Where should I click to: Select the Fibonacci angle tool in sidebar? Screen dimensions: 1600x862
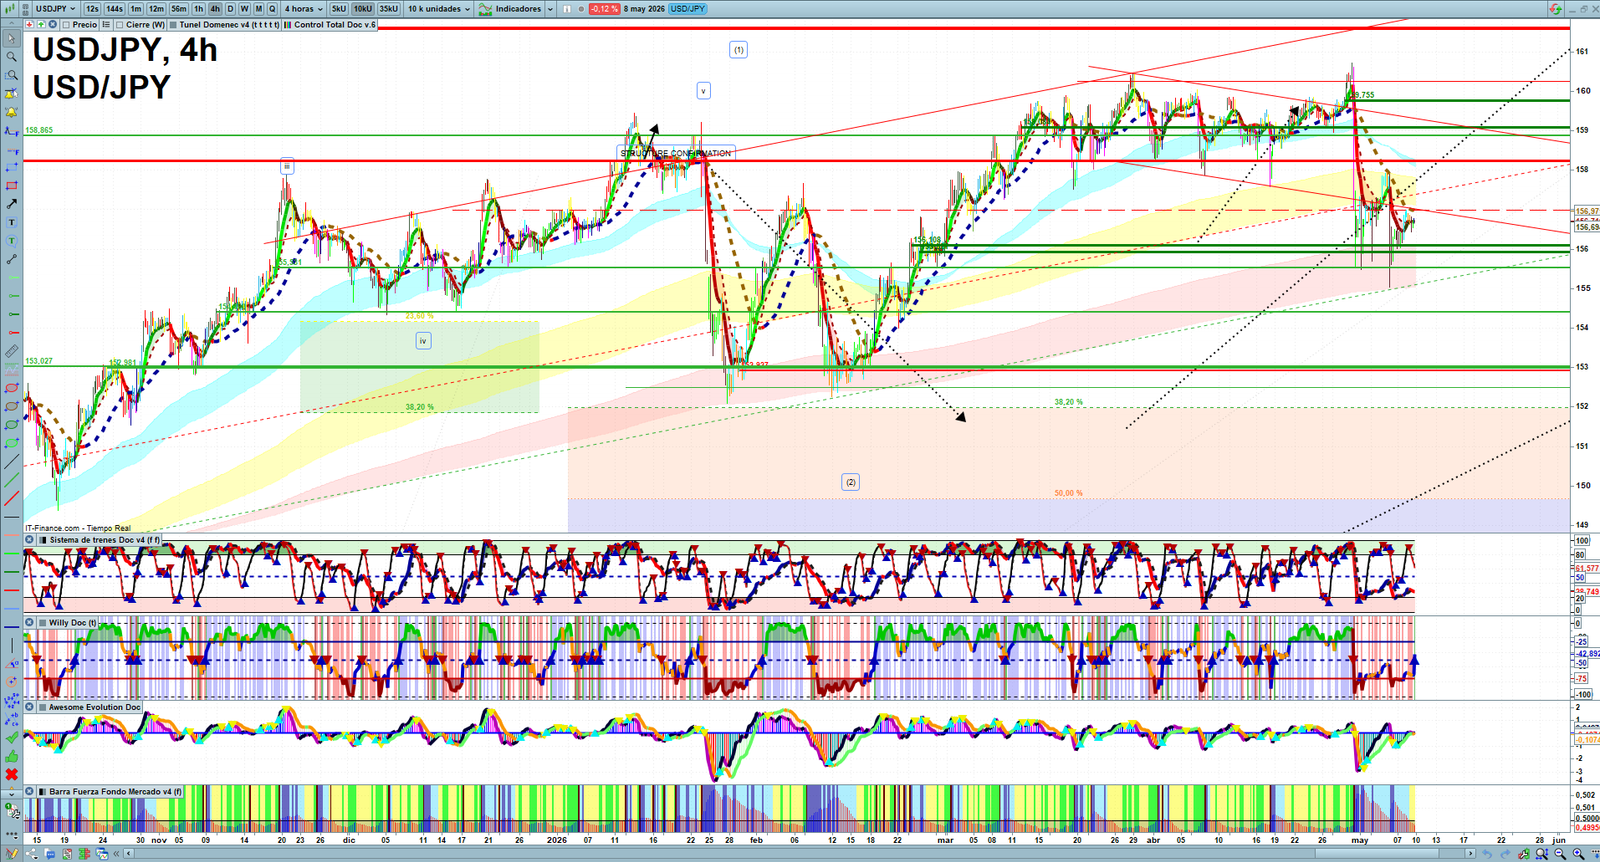click(x=12, y=662)
